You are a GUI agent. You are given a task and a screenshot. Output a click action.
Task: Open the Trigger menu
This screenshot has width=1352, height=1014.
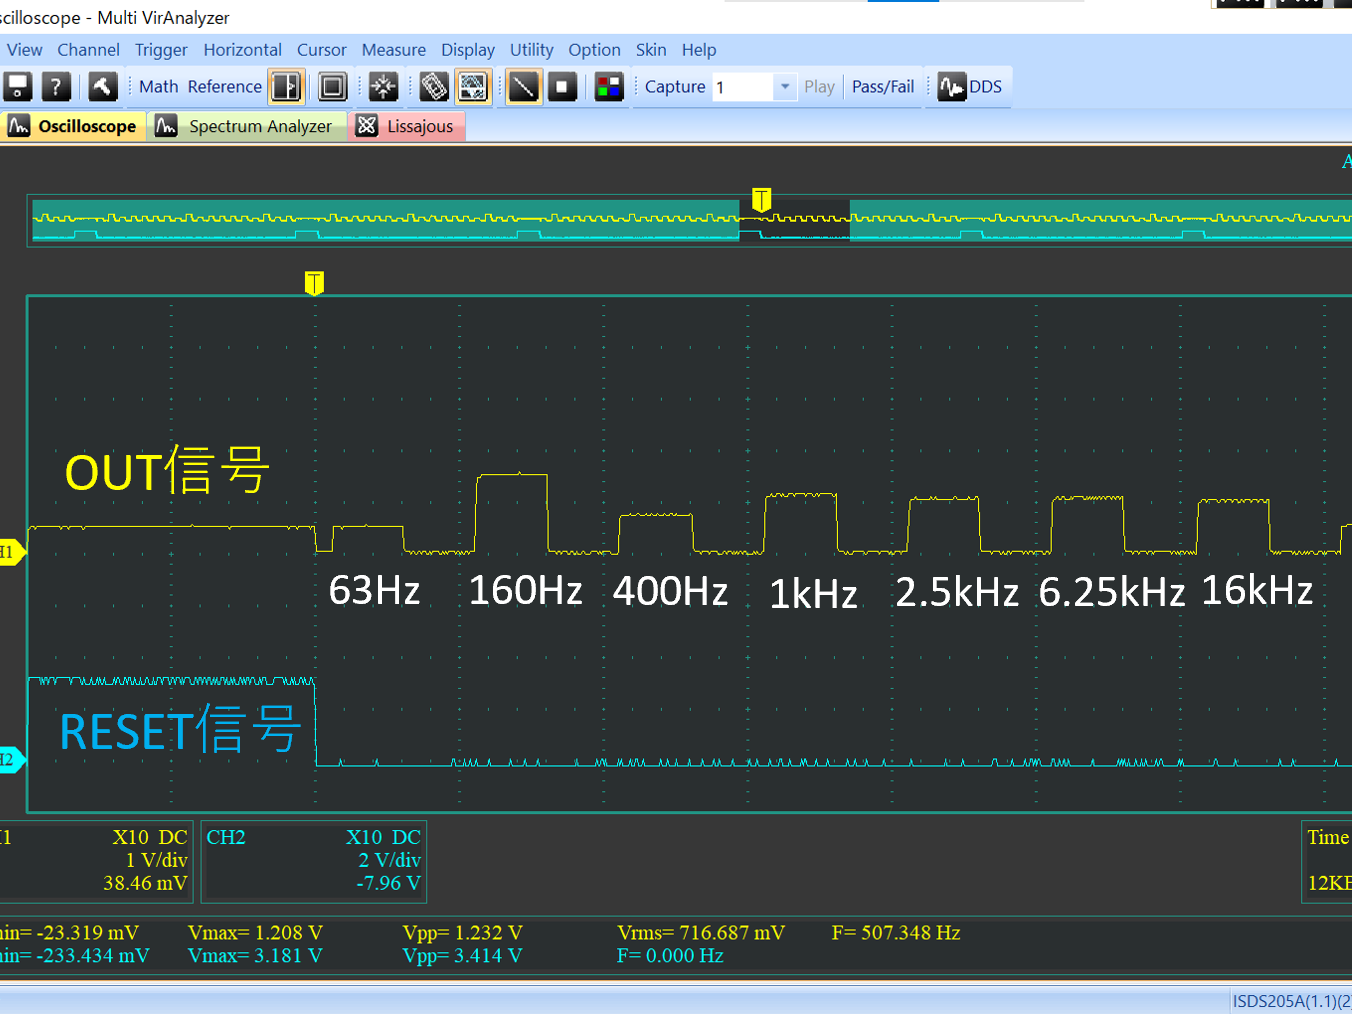tap(161, 50)
